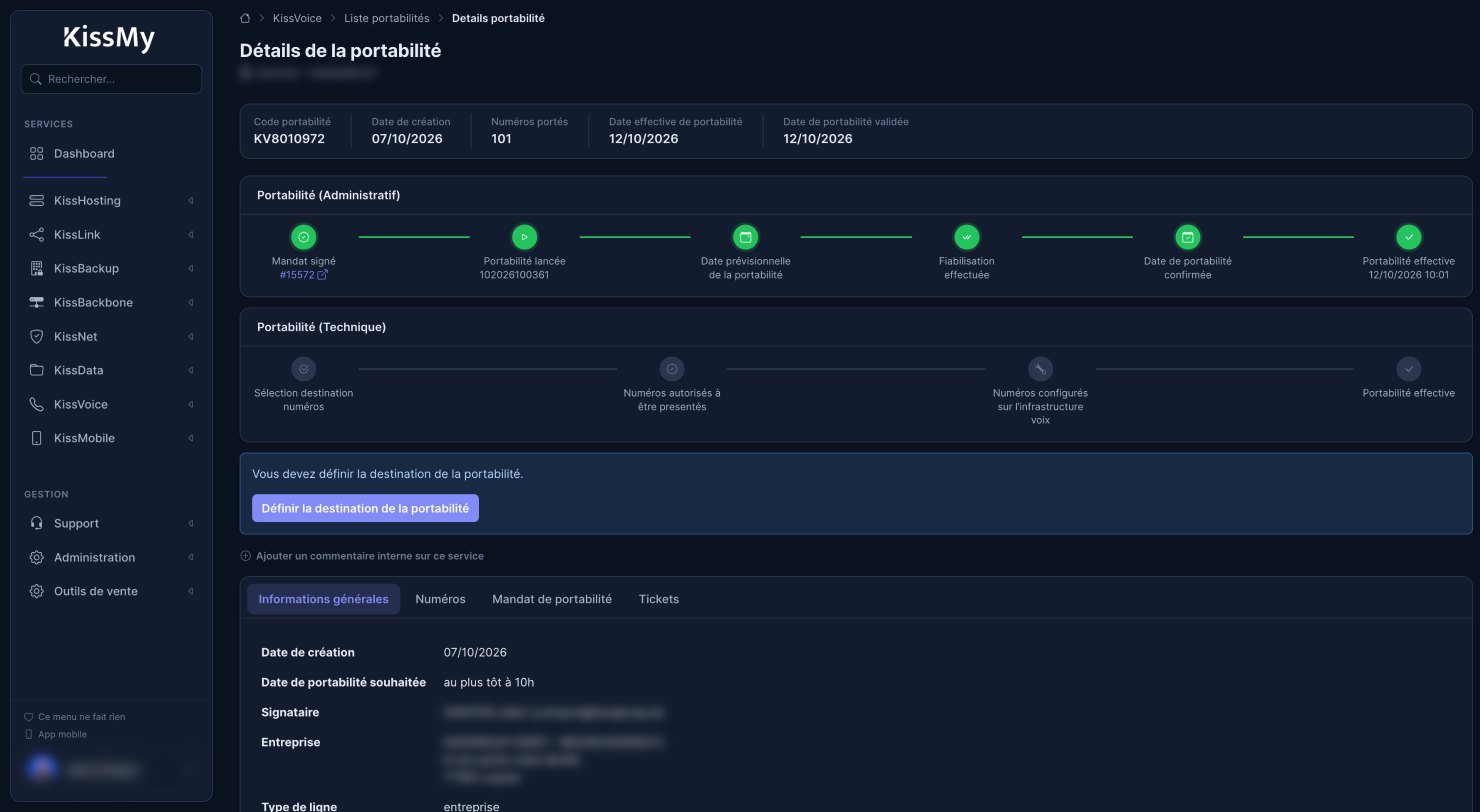Viewport: 1480px width, 812px height.
Task: Select the Tickets tab
Action: 659,599
